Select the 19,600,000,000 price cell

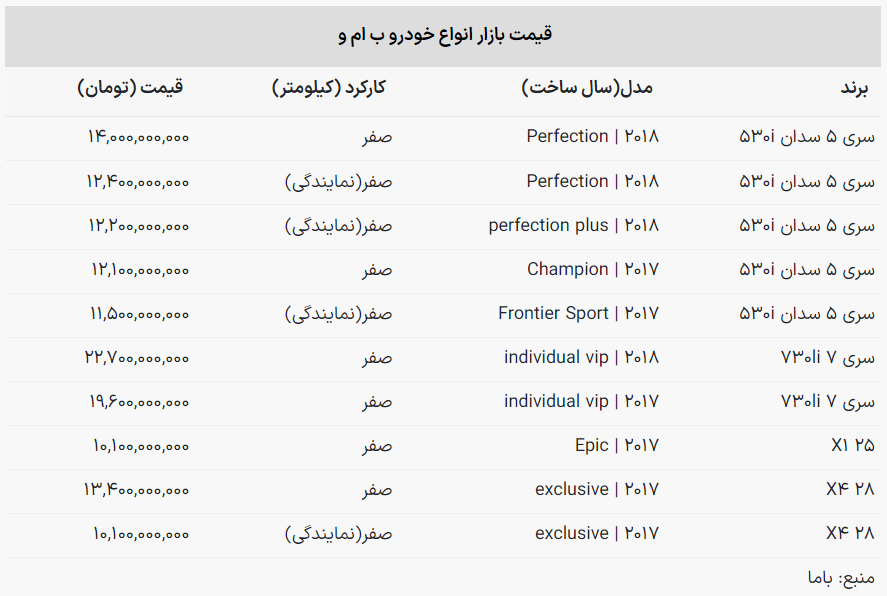tap(138, 401)
